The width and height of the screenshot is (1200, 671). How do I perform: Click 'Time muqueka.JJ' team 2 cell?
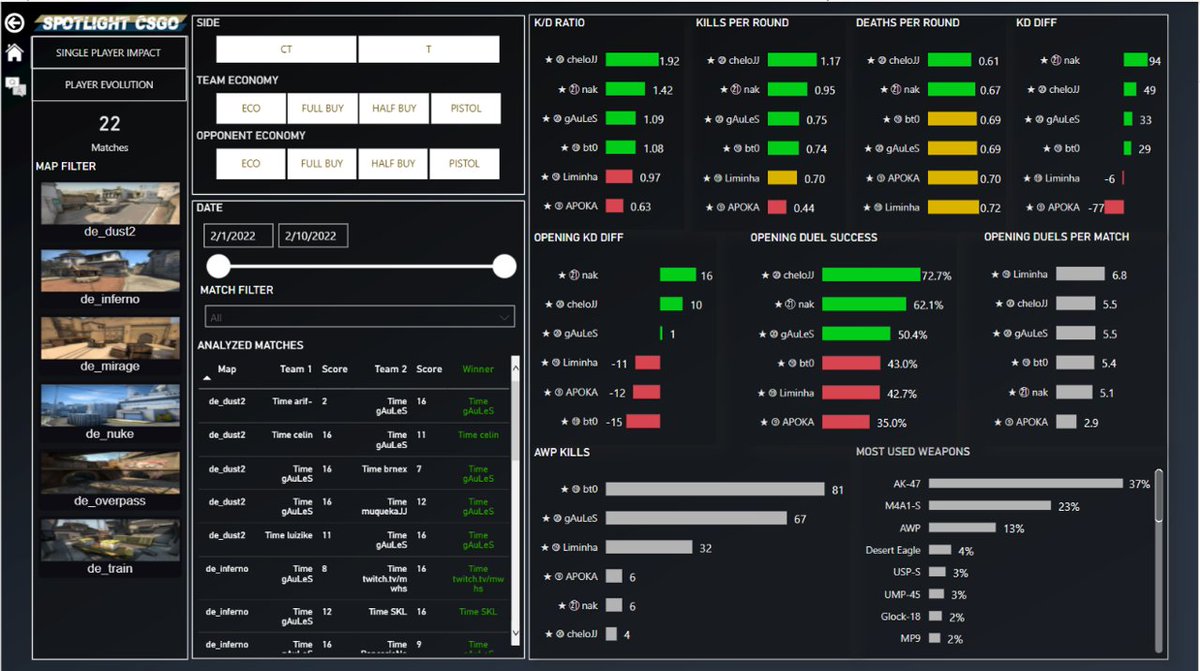(384, 507)
